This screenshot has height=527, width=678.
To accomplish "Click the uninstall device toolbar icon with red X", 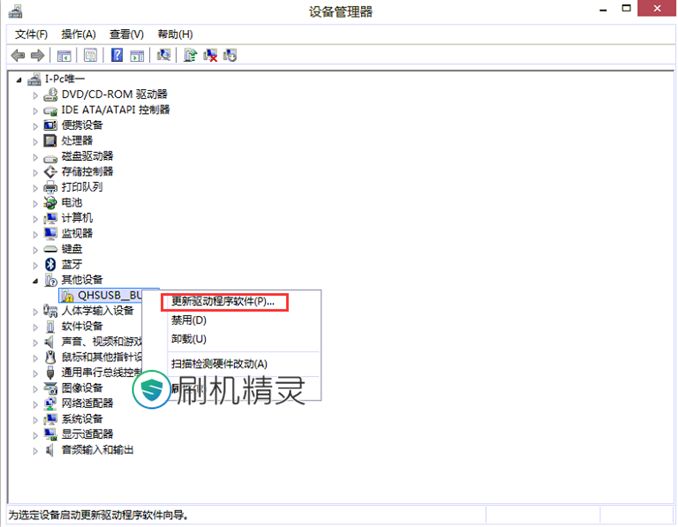I will pos(210,55).
